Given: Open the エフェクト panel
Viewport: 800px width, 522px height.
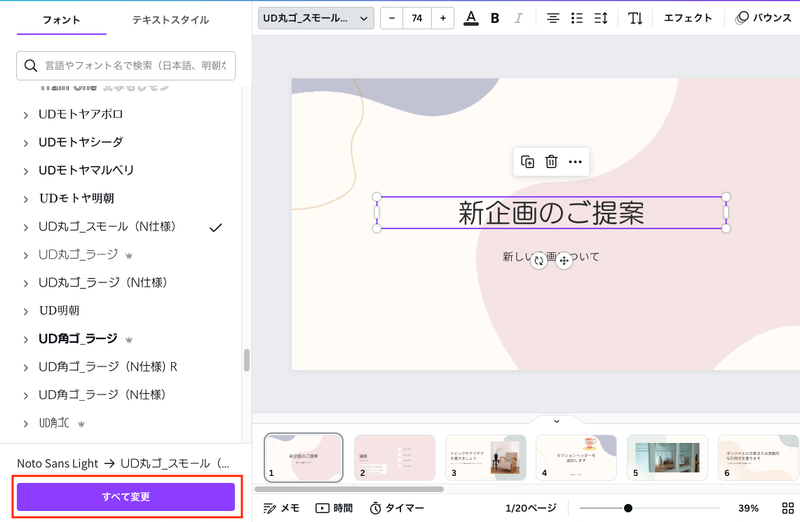Looking at the screenshot, I should (x=688, y=18).
